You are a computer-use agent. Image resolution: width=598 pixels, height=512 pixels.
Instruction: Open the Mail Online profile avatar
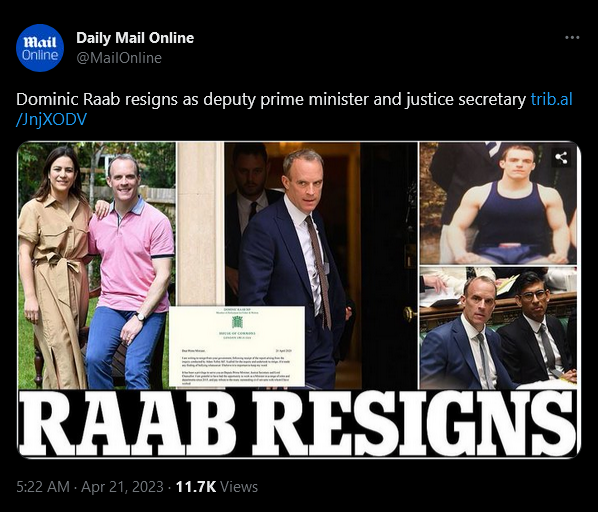(x=40, y=48)
